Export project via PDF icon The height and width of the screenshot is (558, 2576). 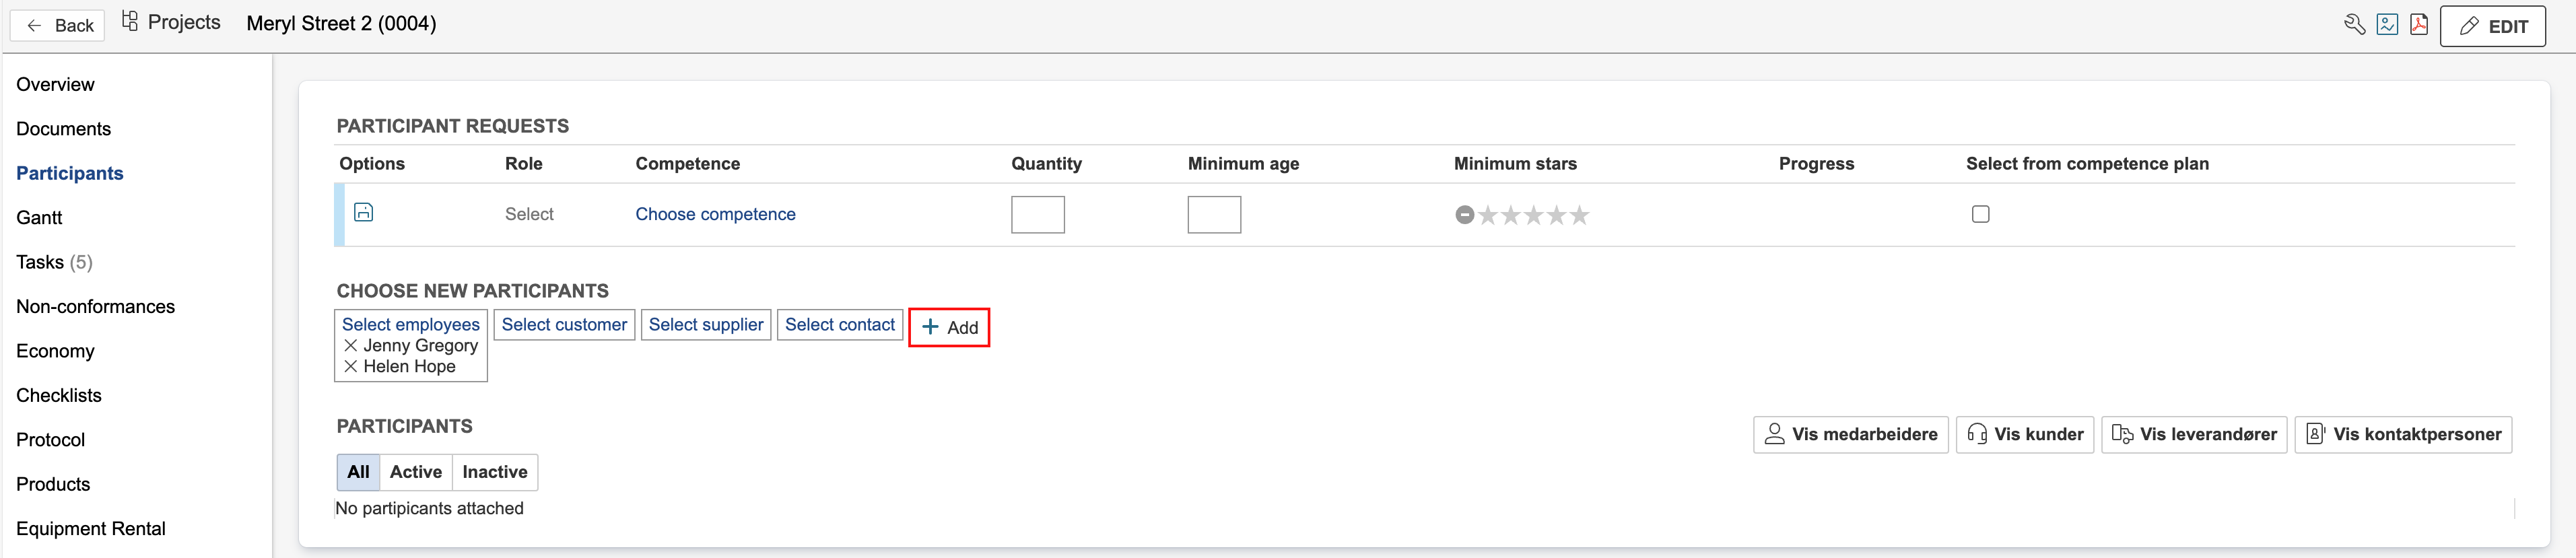coord(2419,25)
